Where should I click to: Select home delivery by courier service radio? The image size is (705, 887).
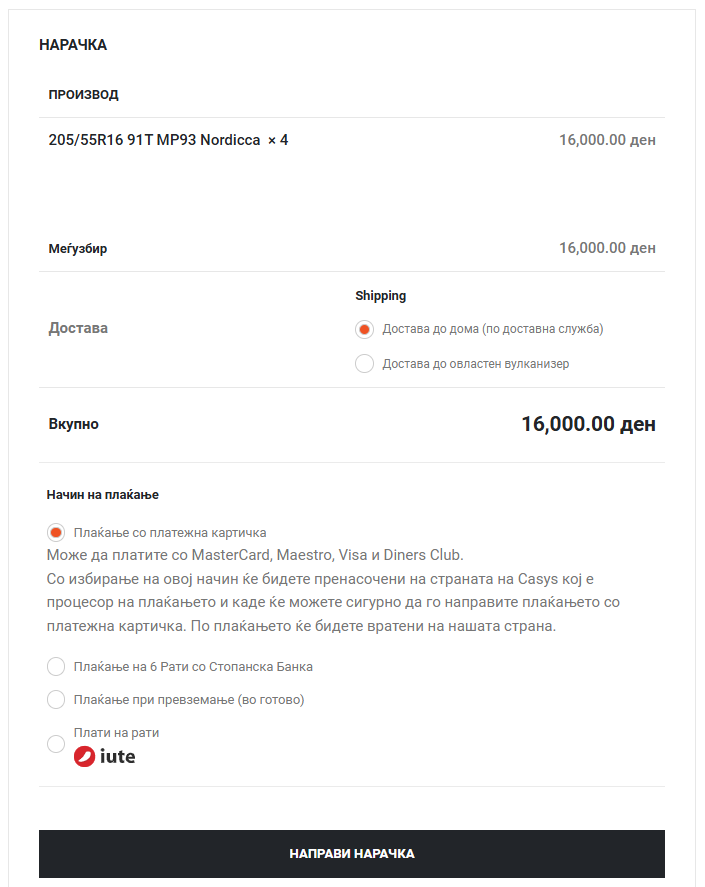coord(364,329)
